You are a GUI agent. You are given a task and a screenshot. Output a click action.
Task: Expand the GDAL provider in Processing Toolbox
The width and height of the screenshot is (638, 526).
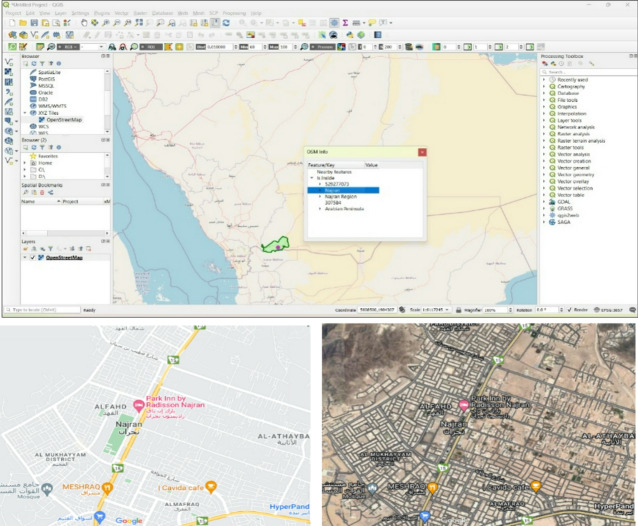[x=544, y=202]
